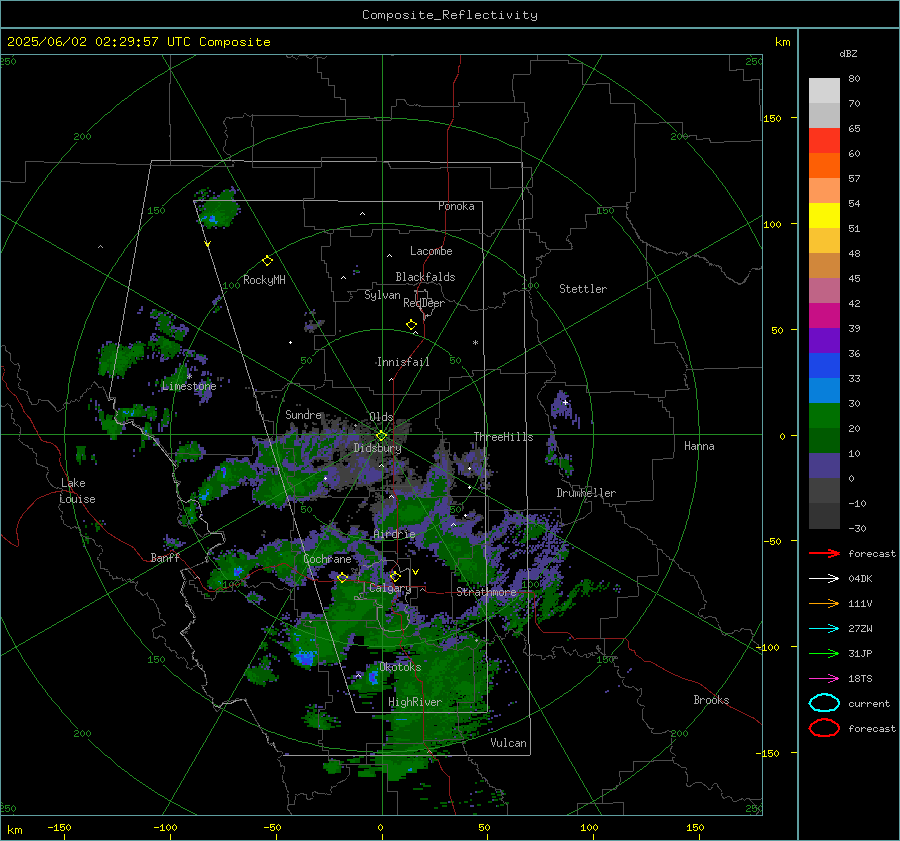Click the orange swatch between 60 and 57 dBZ
The image size is (900, 841).
point(824,165)
